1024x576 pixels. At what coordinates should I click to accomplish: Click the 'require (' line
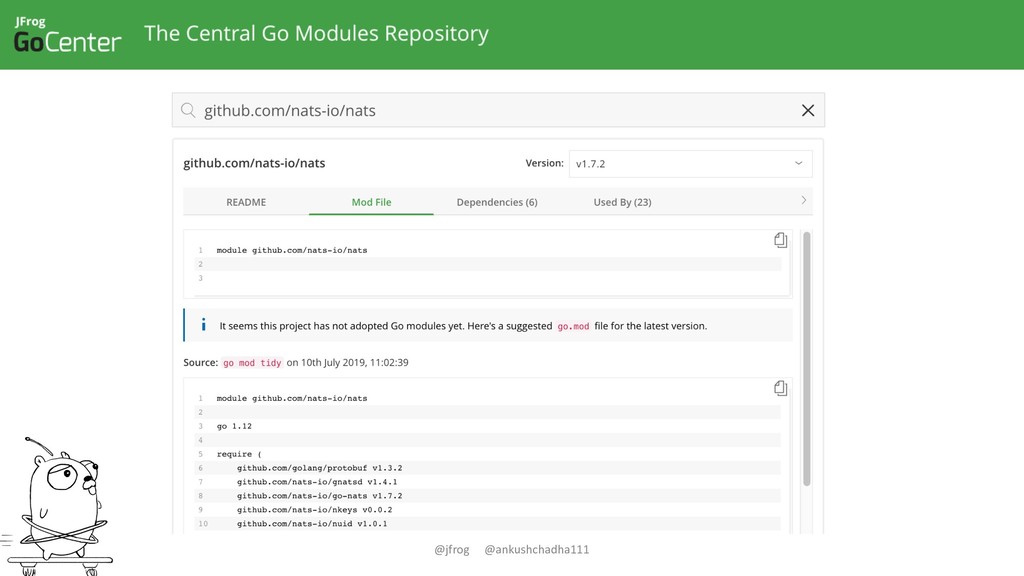tap(239, 455)
